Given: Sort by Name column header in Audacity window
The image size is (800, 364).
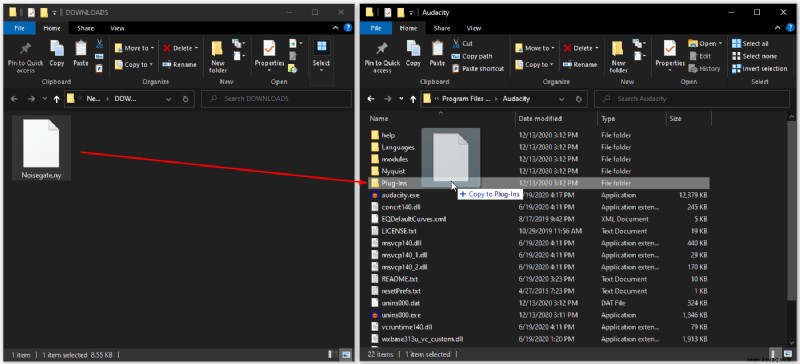Looking at the screenshot, I should click(x=440, y=118).
